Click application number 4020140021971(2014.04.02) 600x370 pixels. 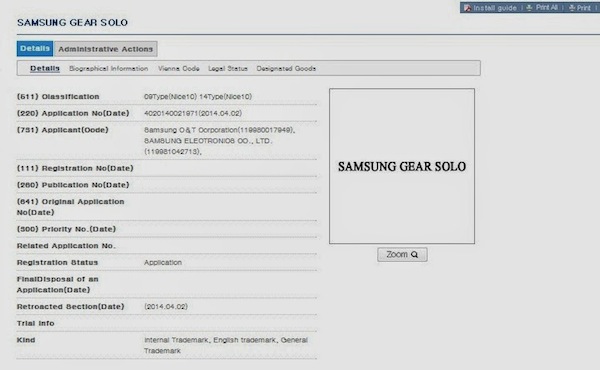(193, 113)
